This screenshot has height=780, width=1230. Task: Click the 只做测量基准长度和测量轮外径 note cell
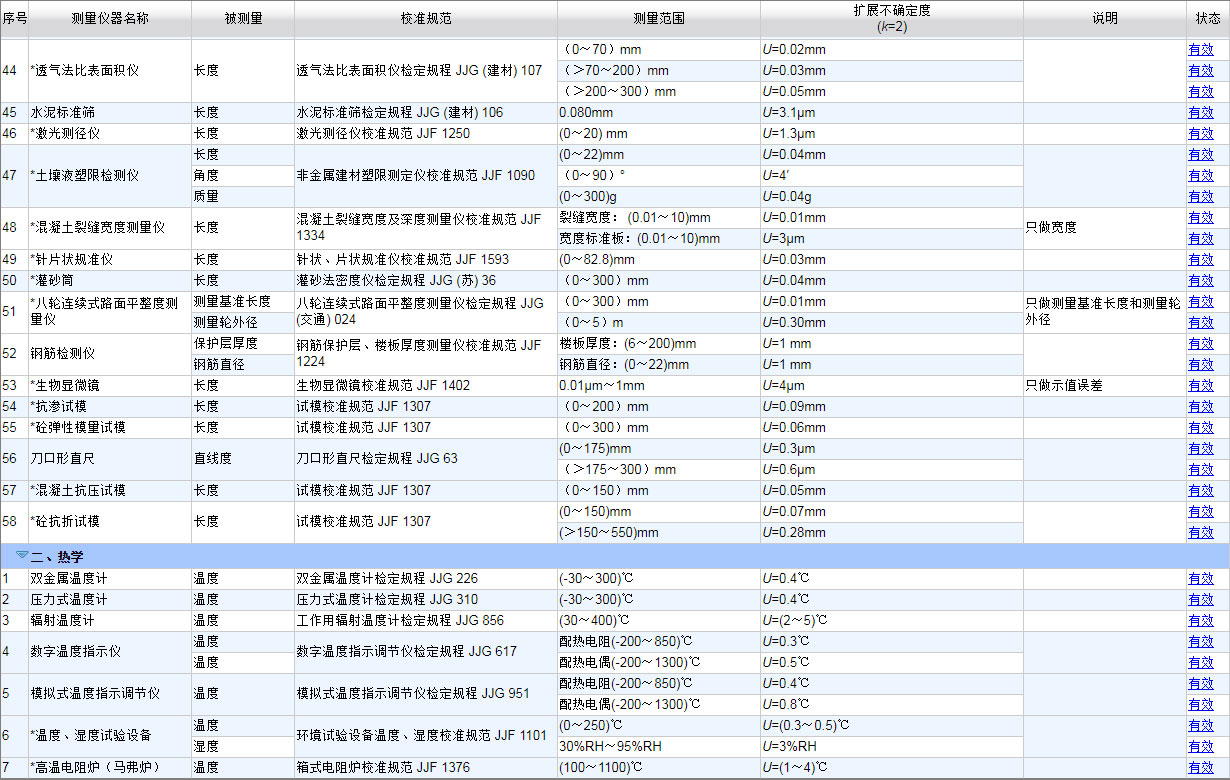[1104, 312]
